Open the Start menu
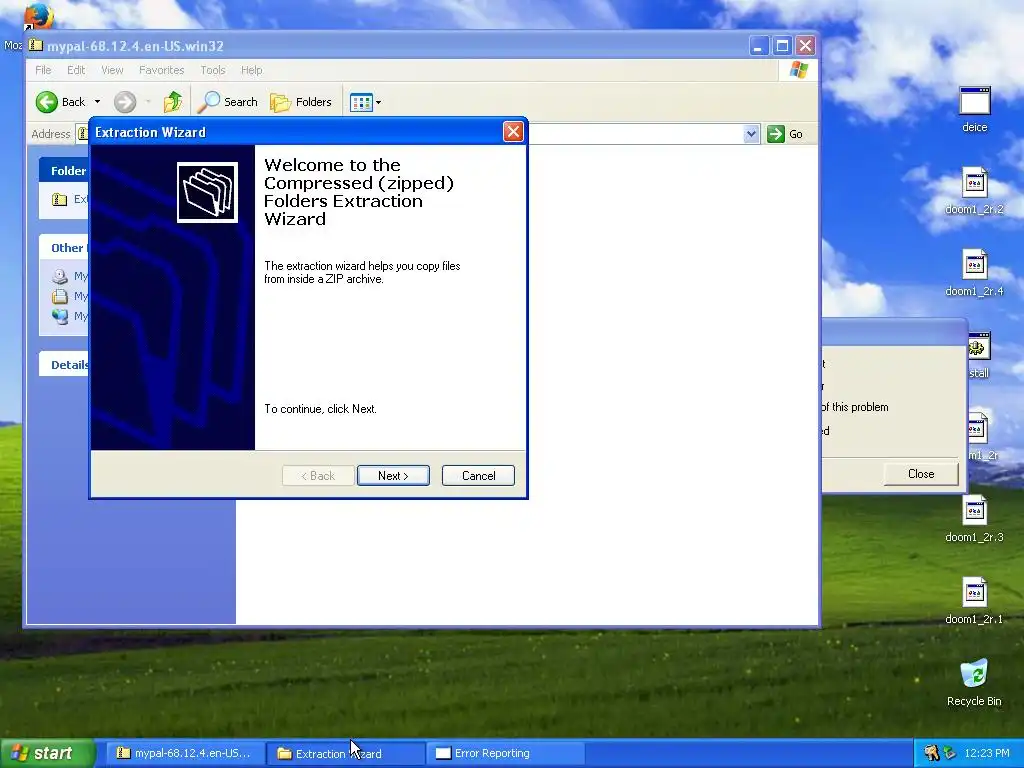Screen dimensions: 1024x768 [x=47, y=753]
